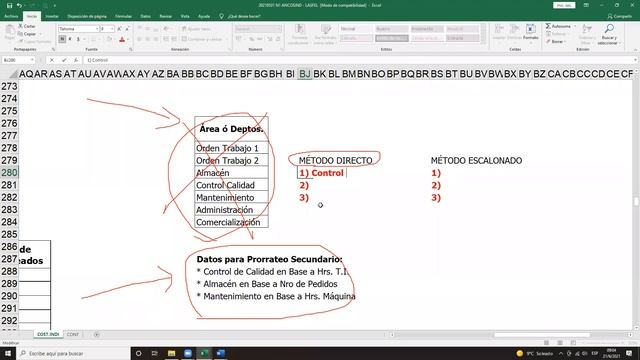Toggle underline formatting (S)
Viewport: 640px width, 360px height.
pyautogui.click(x=78, y=39)
